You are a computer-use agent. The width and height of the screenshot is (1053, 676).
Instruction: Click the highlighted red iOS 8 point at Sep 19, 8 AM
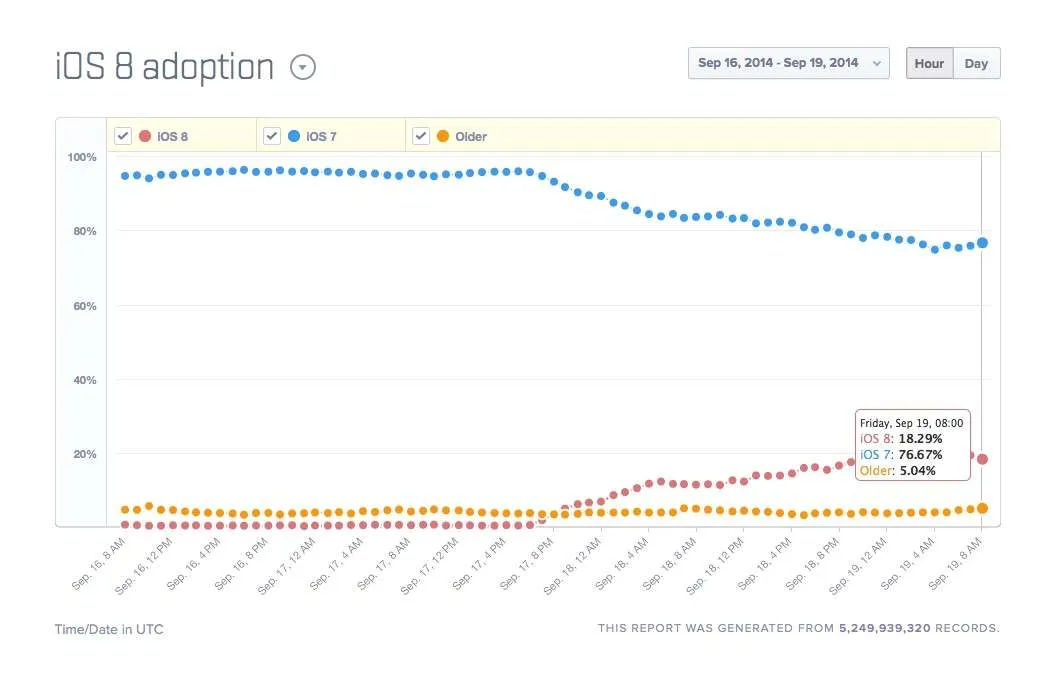[982, 459]
